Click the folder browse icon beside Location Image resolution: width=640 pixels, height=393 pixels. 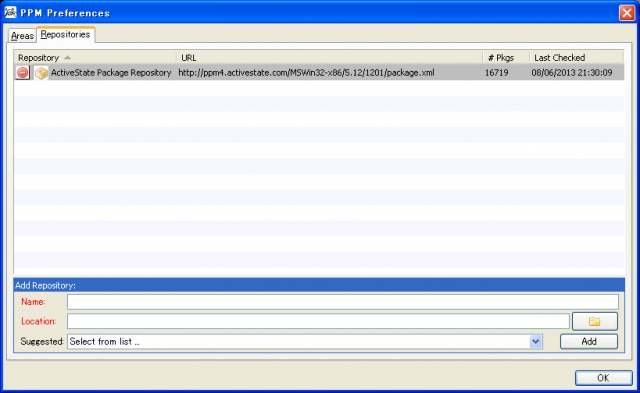[595, 322]
